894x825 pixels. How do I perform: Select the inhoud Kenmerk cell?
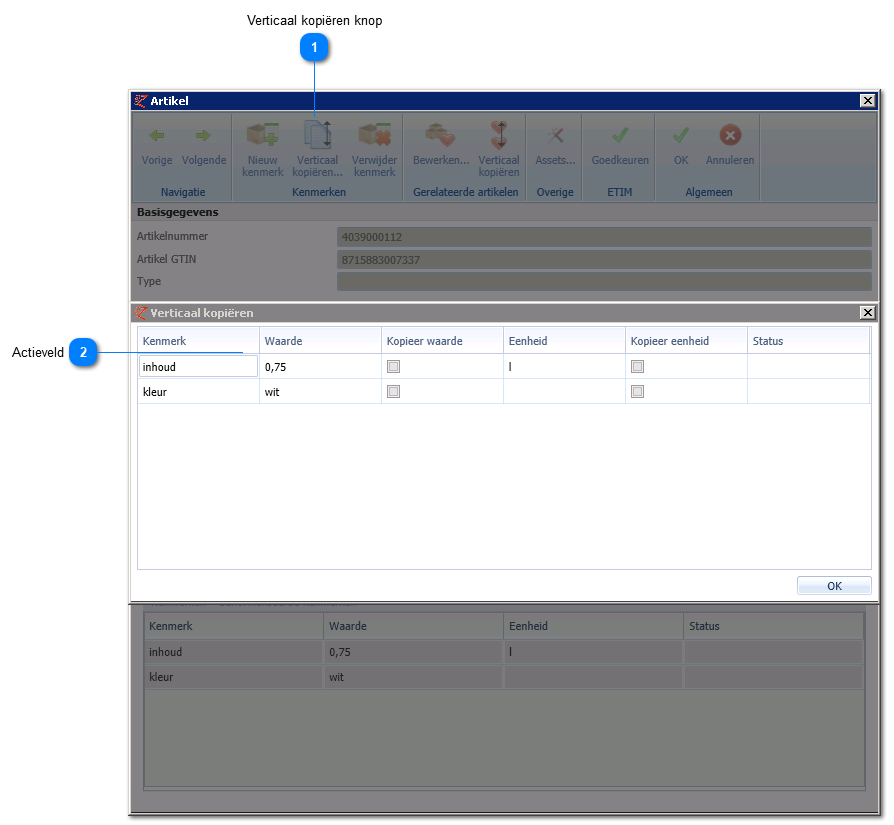[x=198, y=367]
